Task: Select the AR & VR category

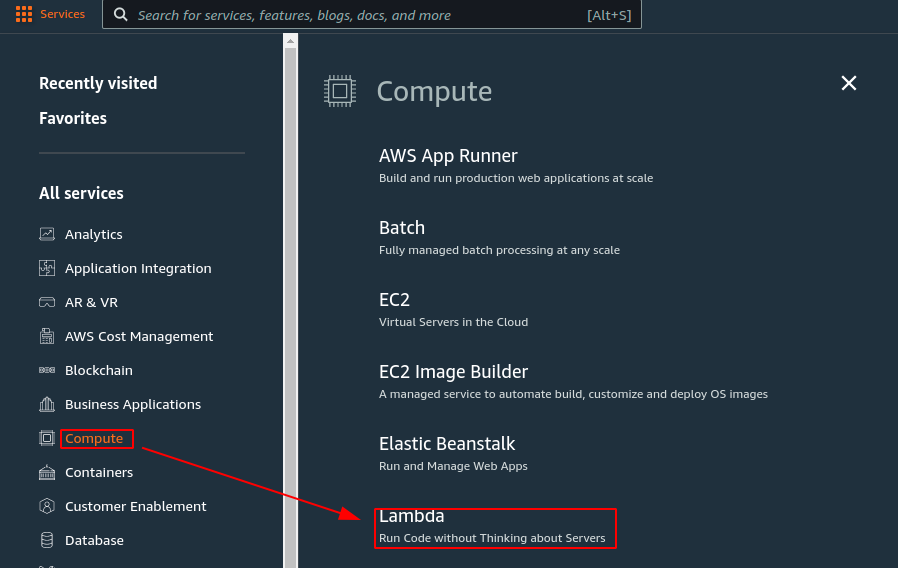Action: (91, 302)
